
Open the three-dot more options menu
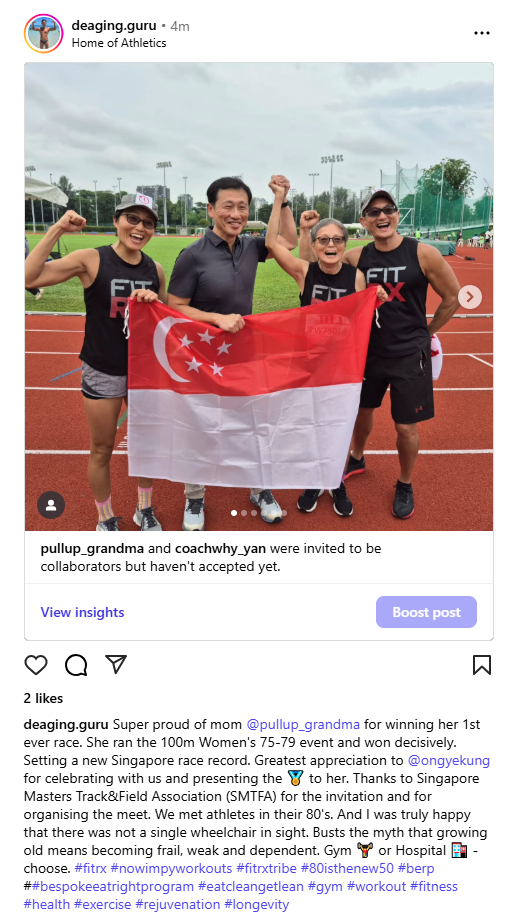(x=482, y=33)
